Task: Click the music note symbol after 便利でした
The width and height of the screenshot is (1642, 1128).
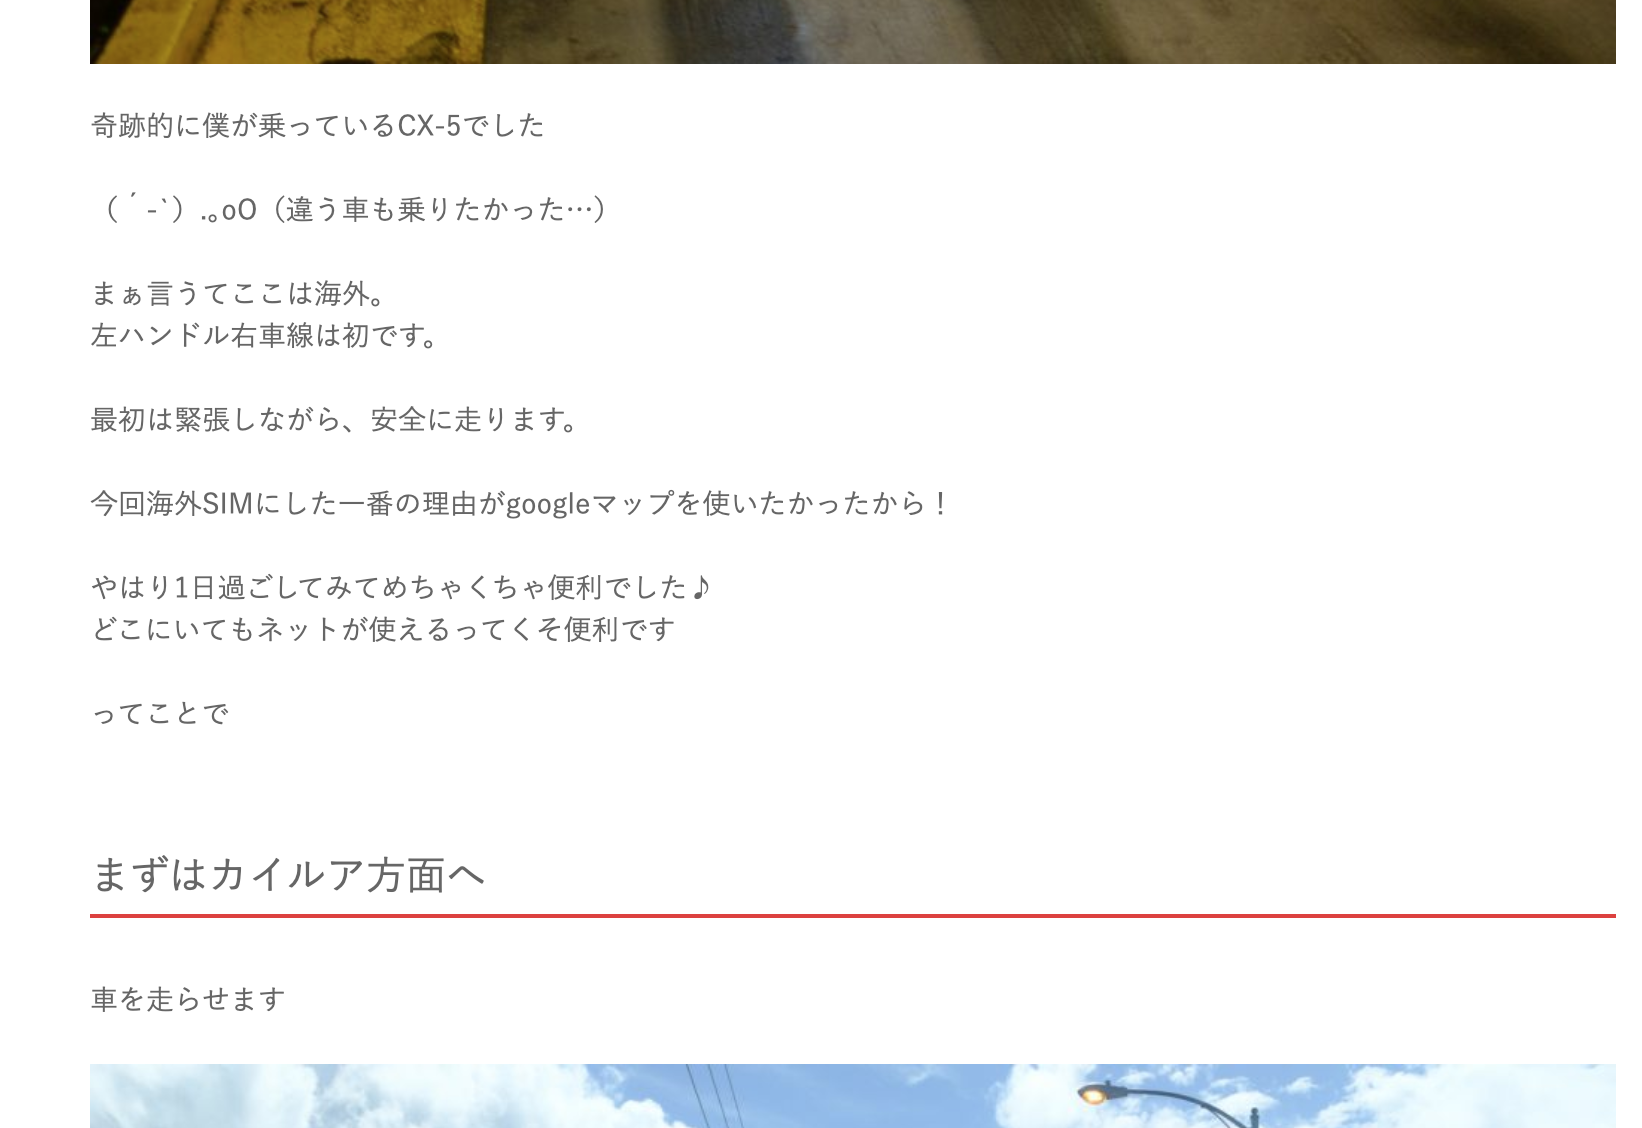Action: (x=701, y=586)
